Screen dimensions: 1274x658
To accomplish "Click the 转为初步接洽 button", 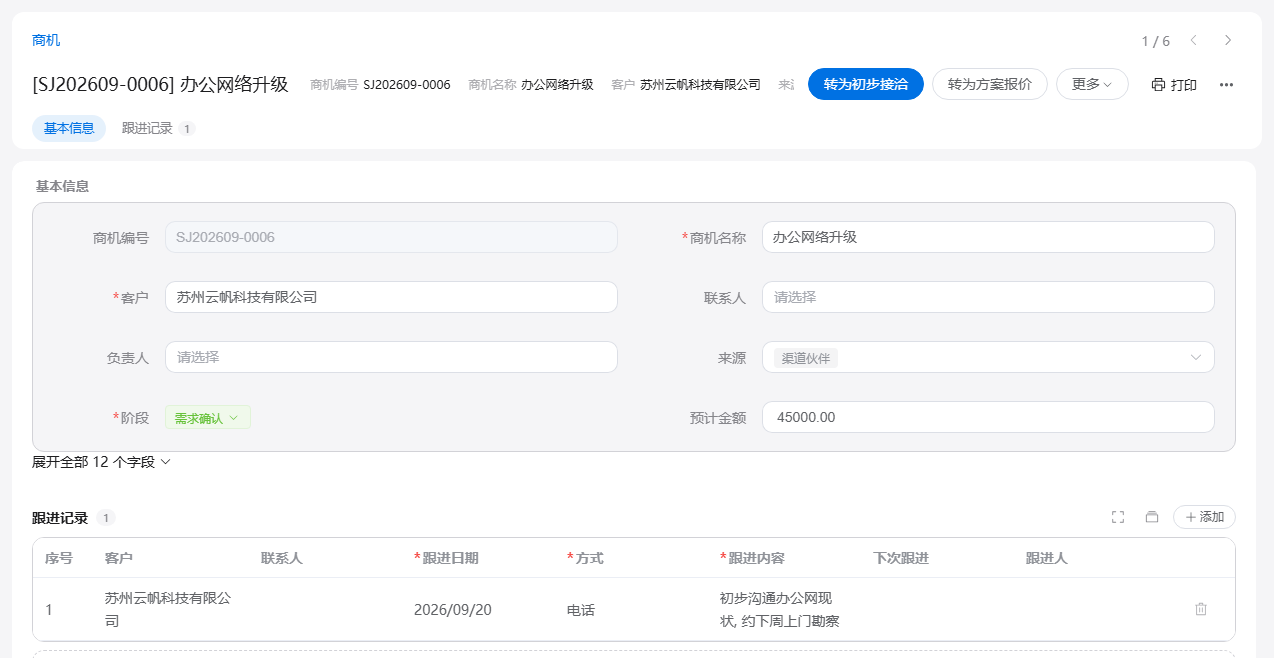I will click(x=866, y=84).
